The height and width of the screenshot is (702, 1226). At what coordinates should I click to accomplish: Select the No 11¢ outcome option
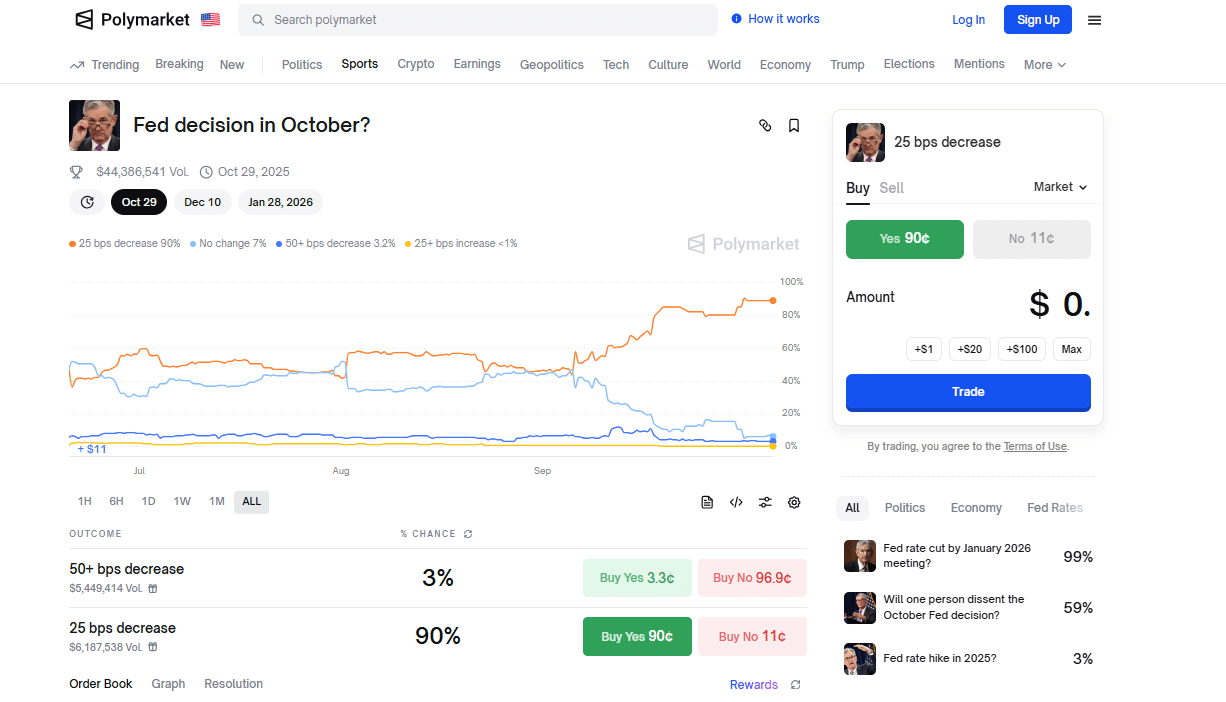1031,239
